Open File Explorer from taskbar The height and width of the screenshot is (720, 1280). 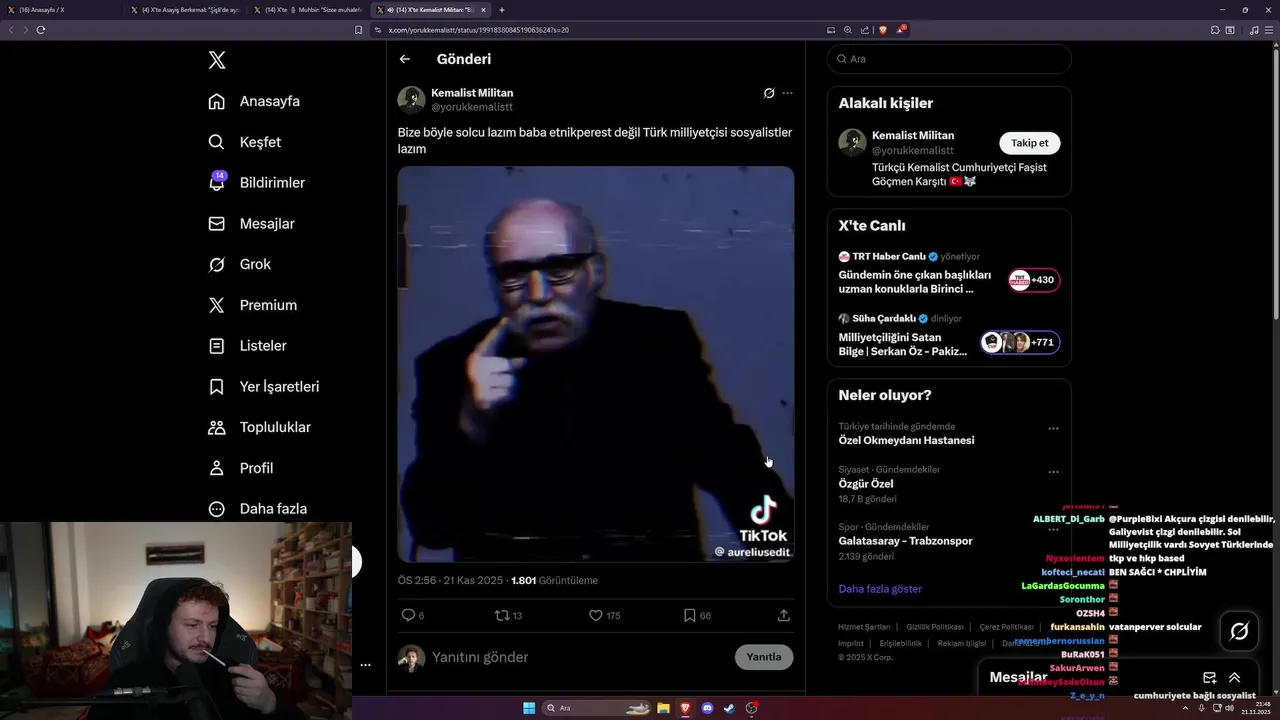click(x=663, y=708)
